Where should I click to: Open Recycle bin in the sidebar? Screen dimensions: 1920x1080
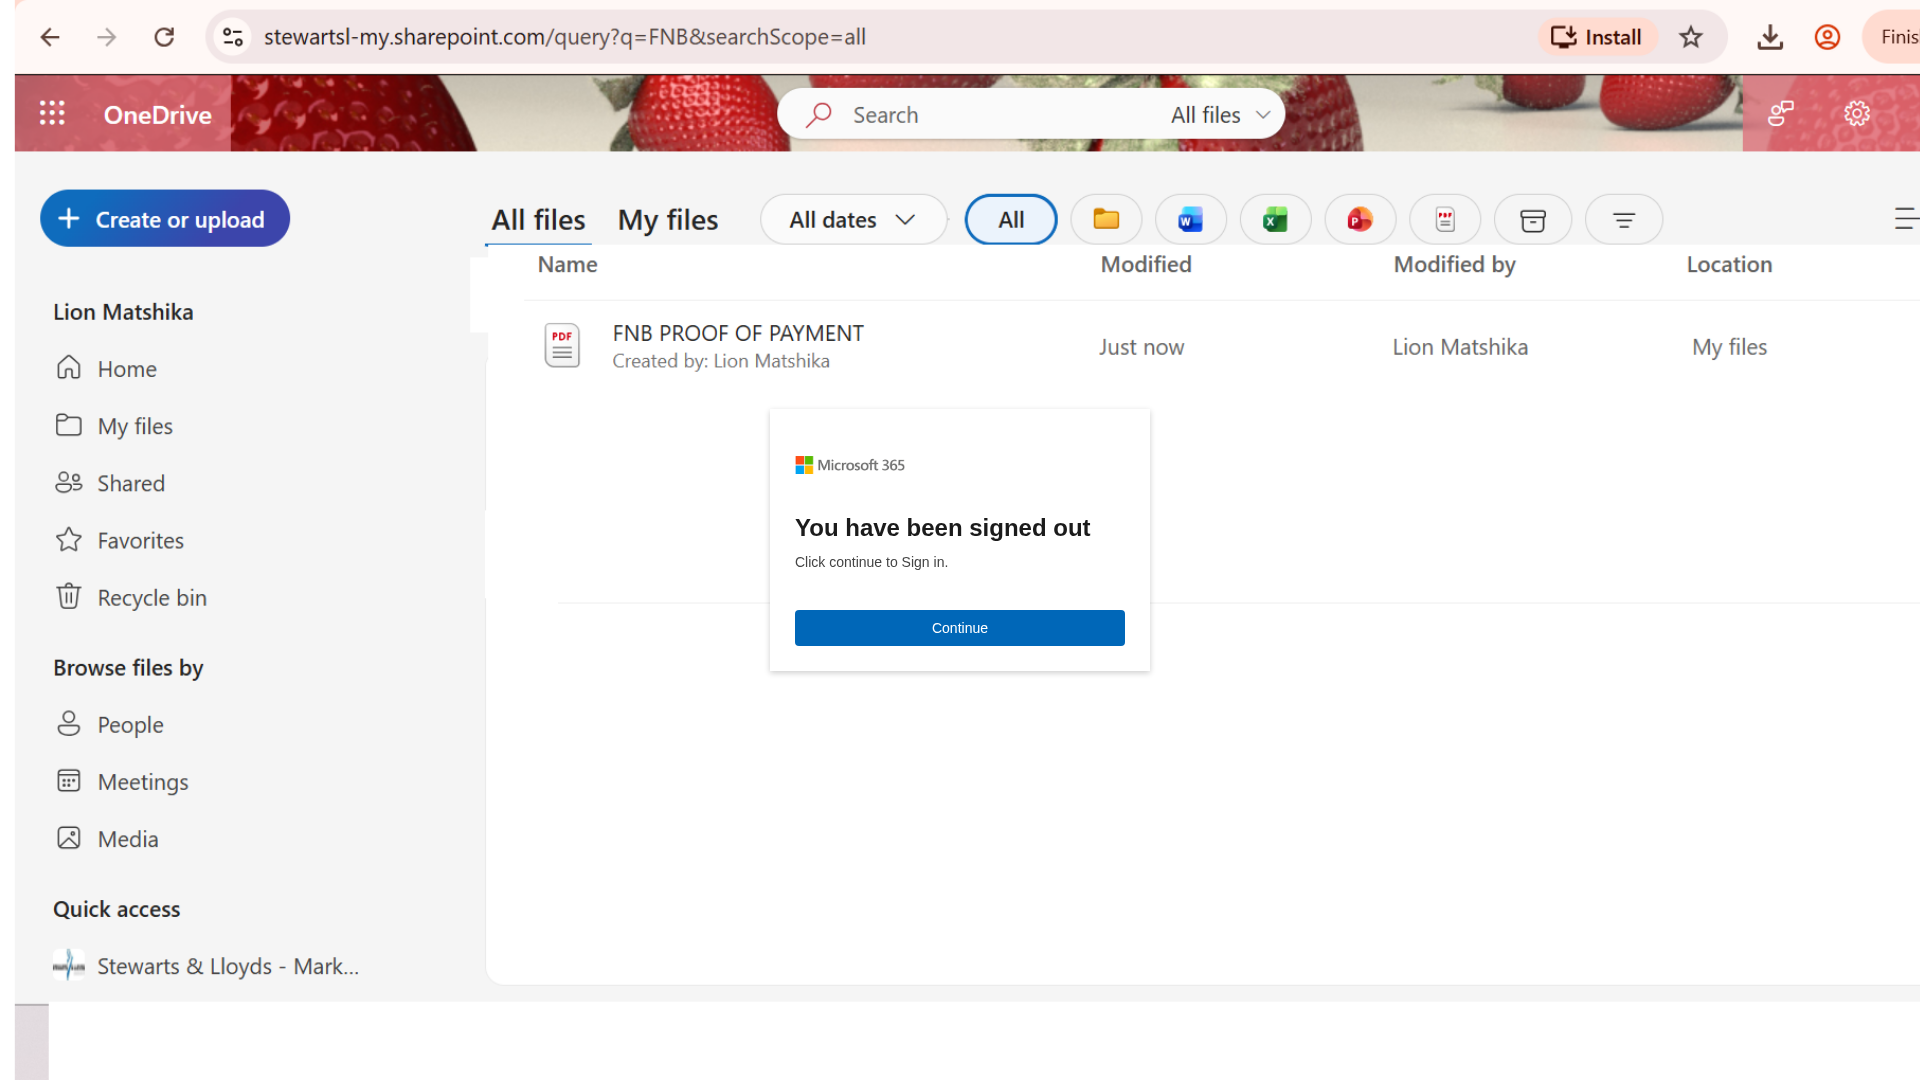click(152, 598)
